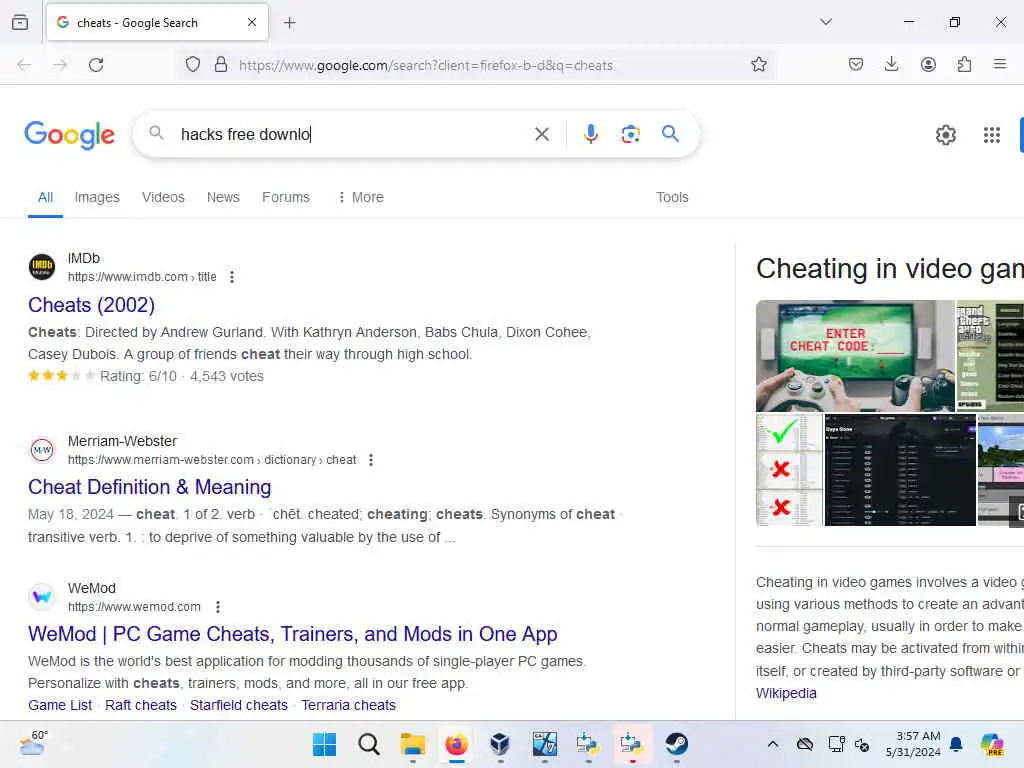Open the tracking protection shield
The image size is (1024, 768).
[193, 65]
